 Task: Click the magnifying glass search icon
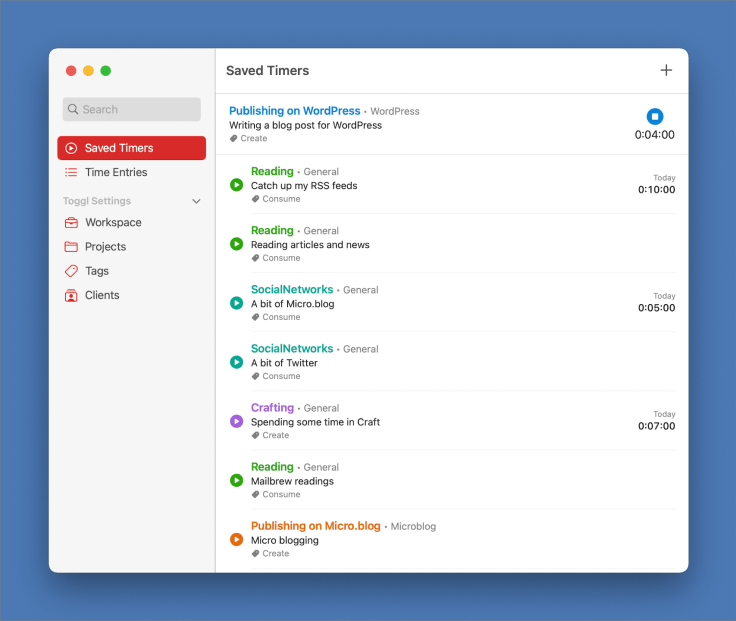tap(73, 109)
